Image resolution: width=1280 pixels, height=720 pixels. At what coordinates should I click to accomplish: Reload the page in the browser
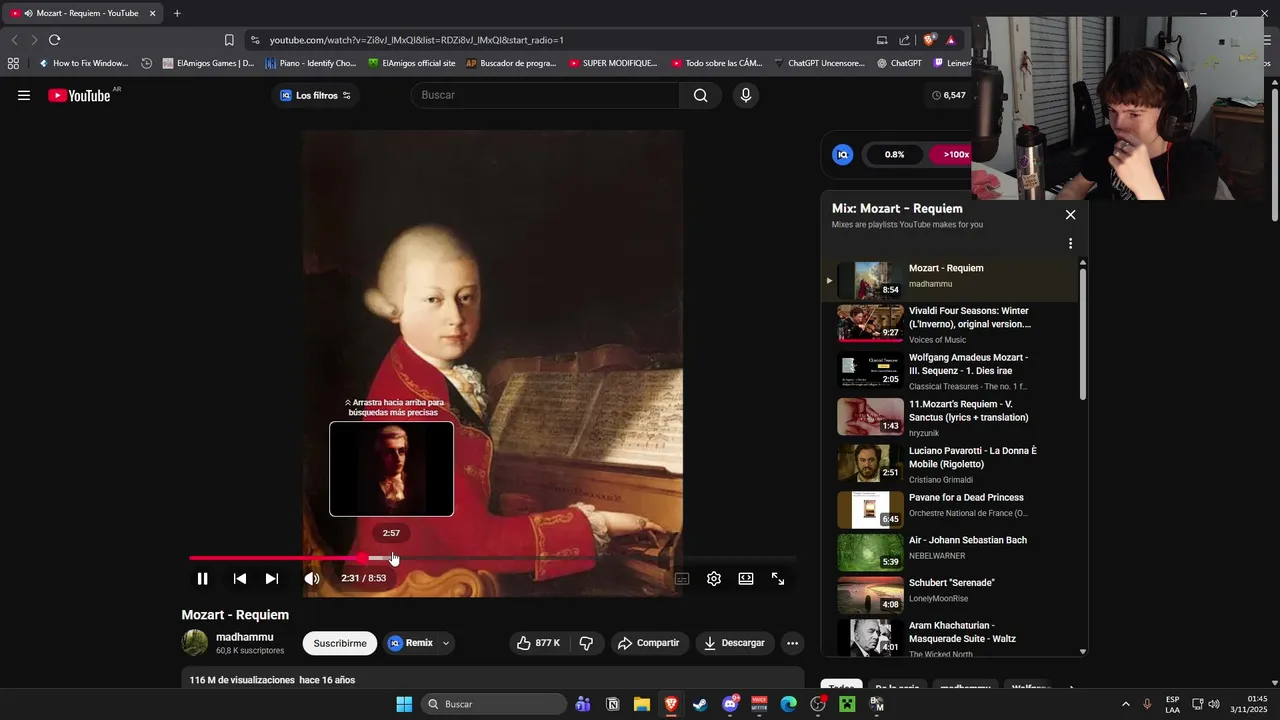pyautogui.click(x=54, y=40)
